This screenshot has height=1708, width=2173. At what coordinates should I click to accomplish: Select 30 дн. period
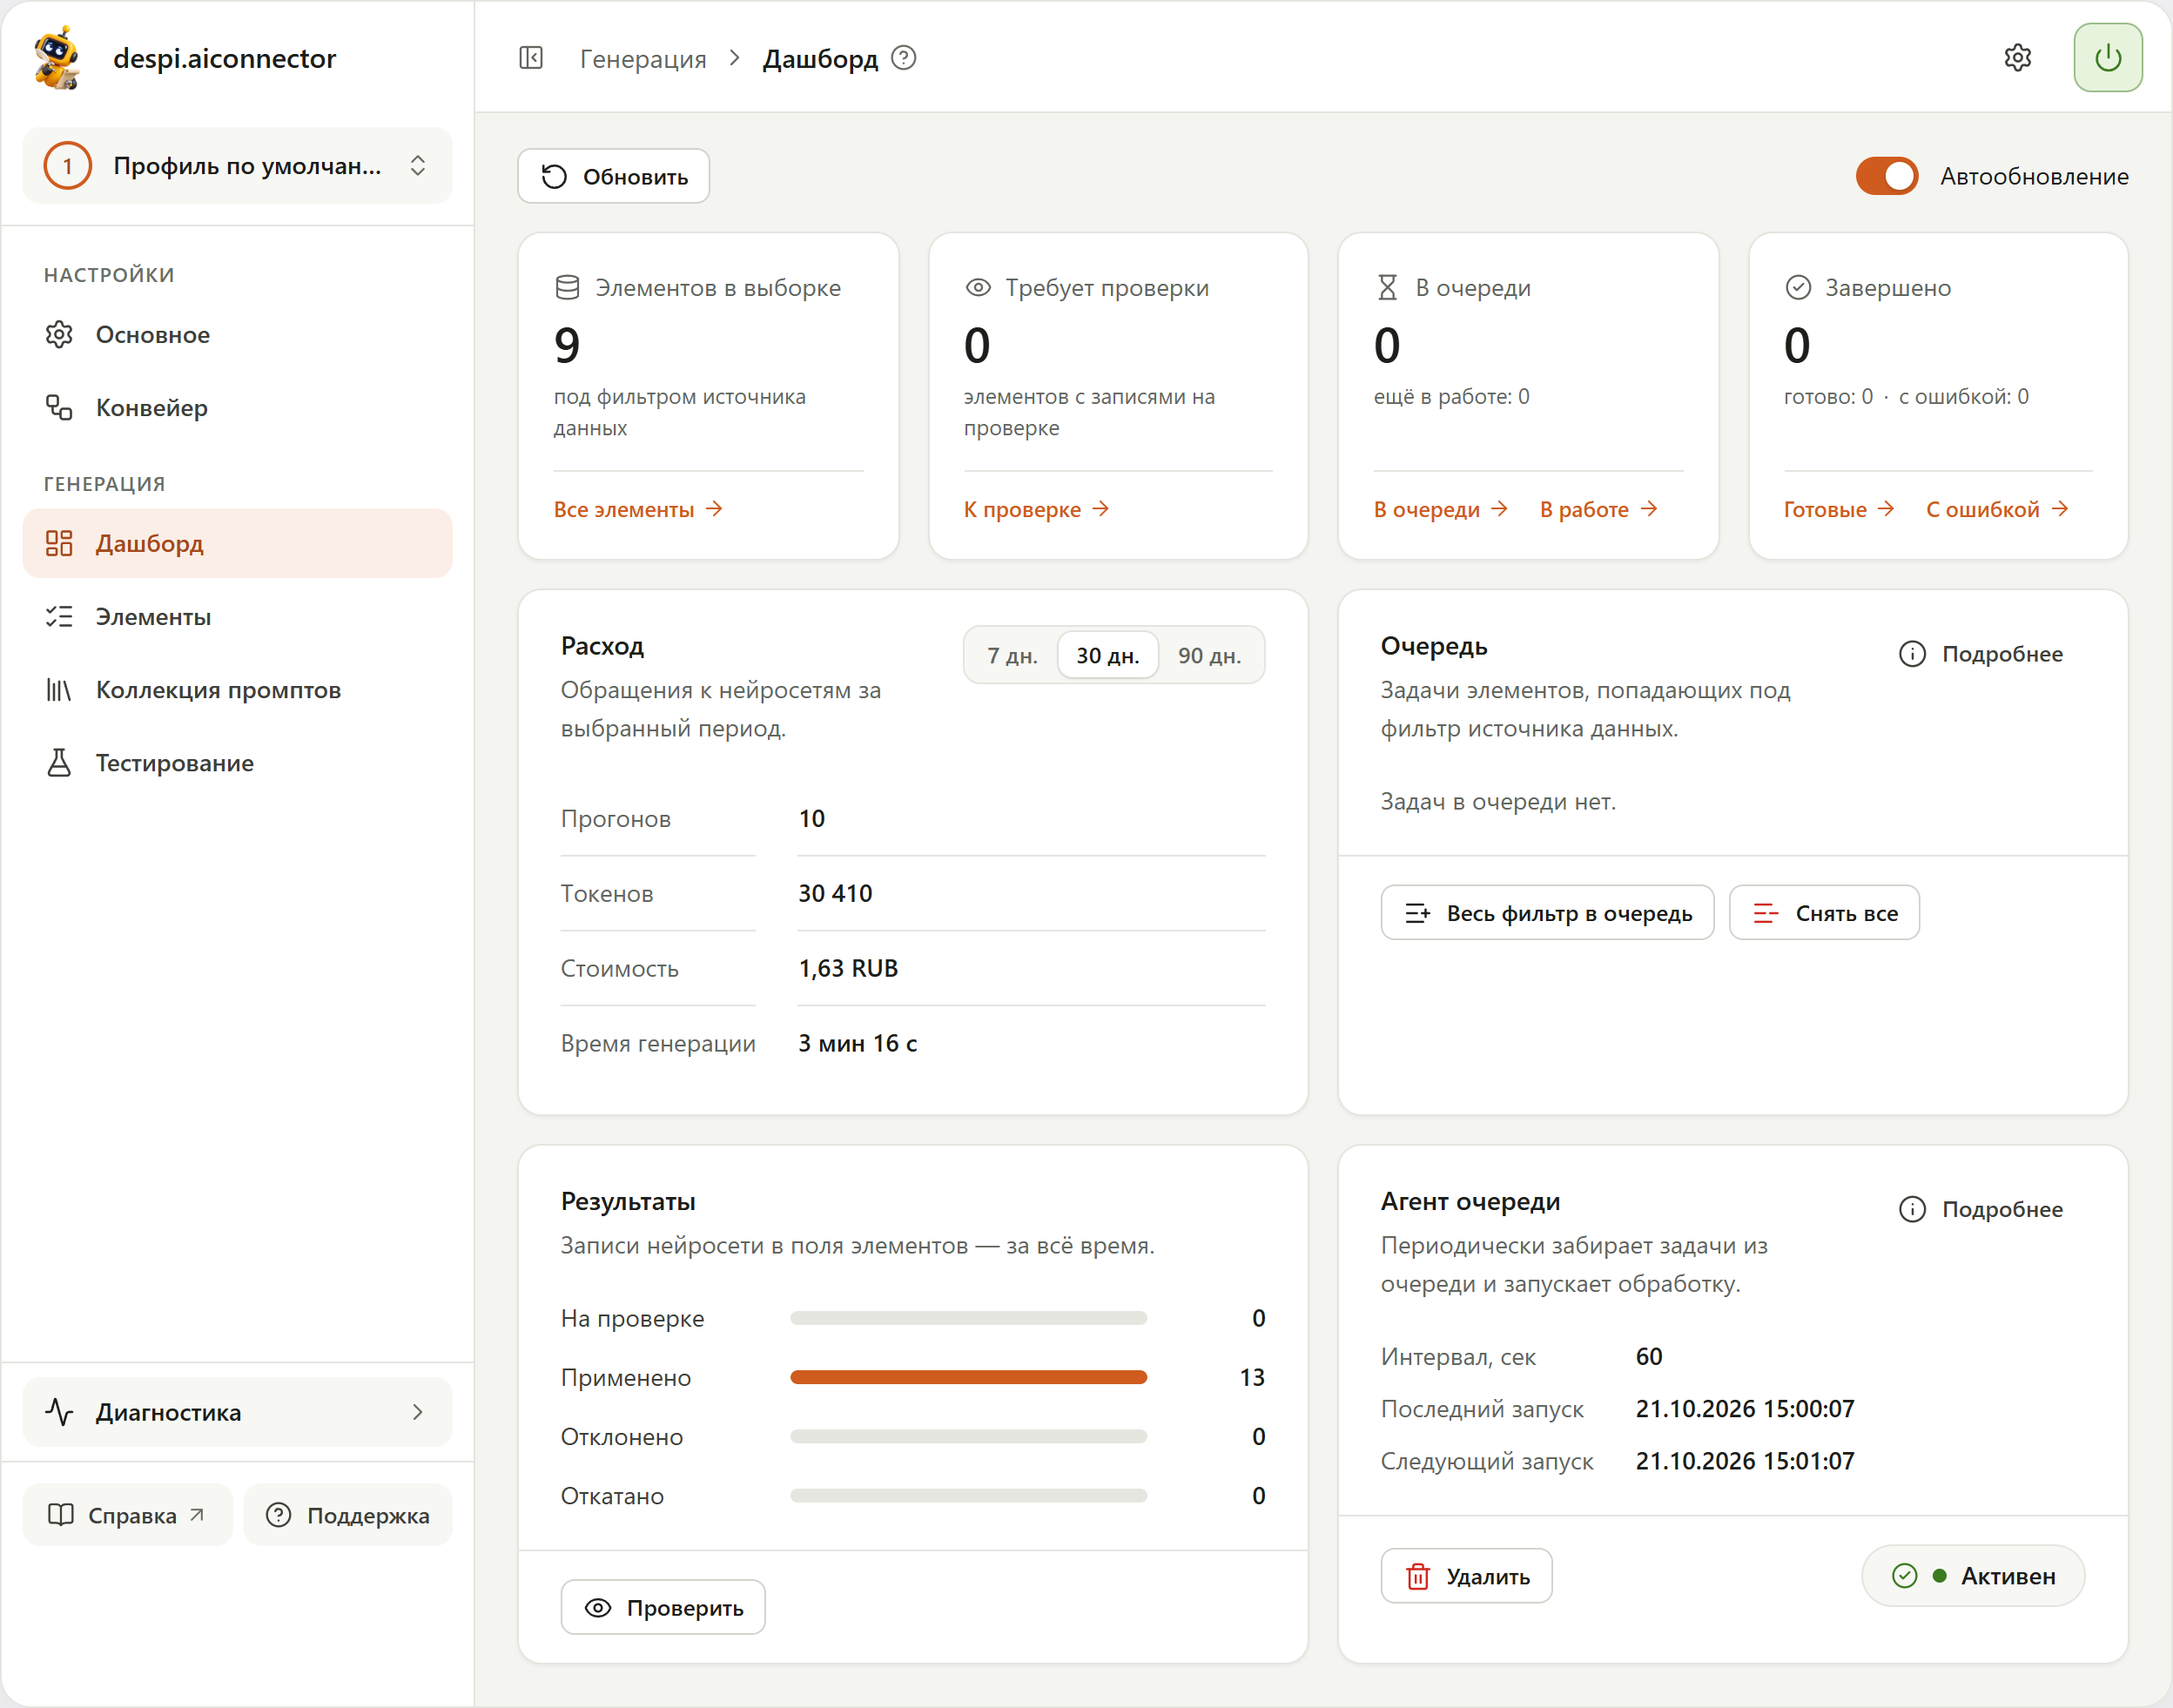click(1108, 656)
